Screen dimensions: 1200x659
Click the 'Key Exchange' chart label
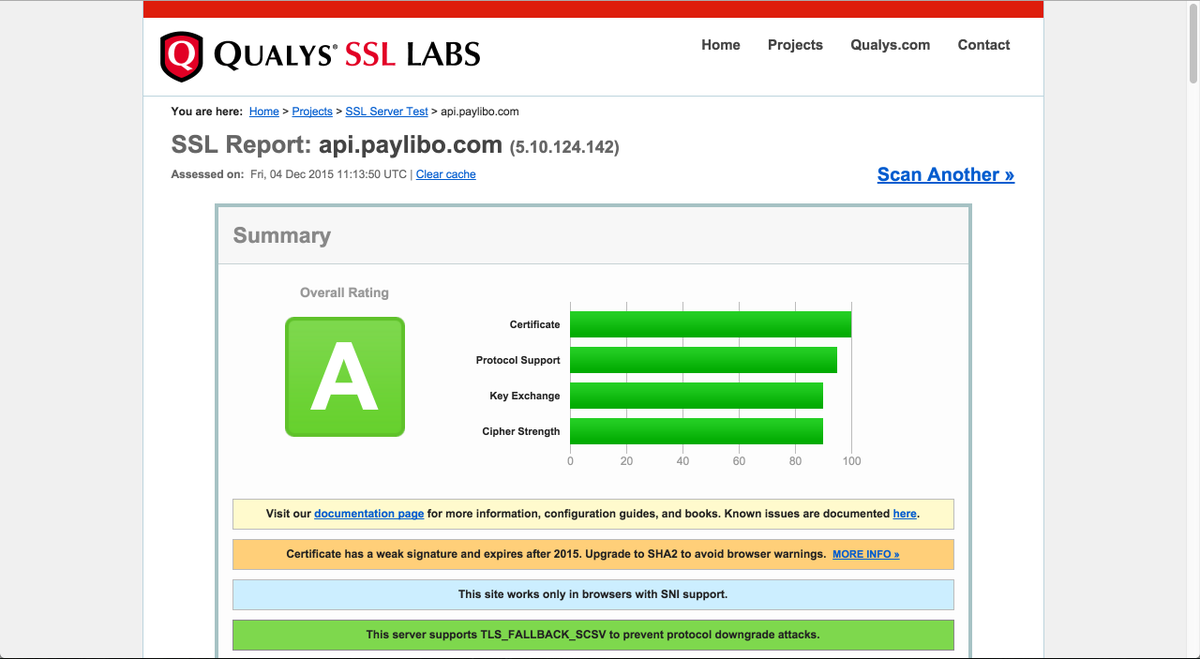(x=525, y=396)
